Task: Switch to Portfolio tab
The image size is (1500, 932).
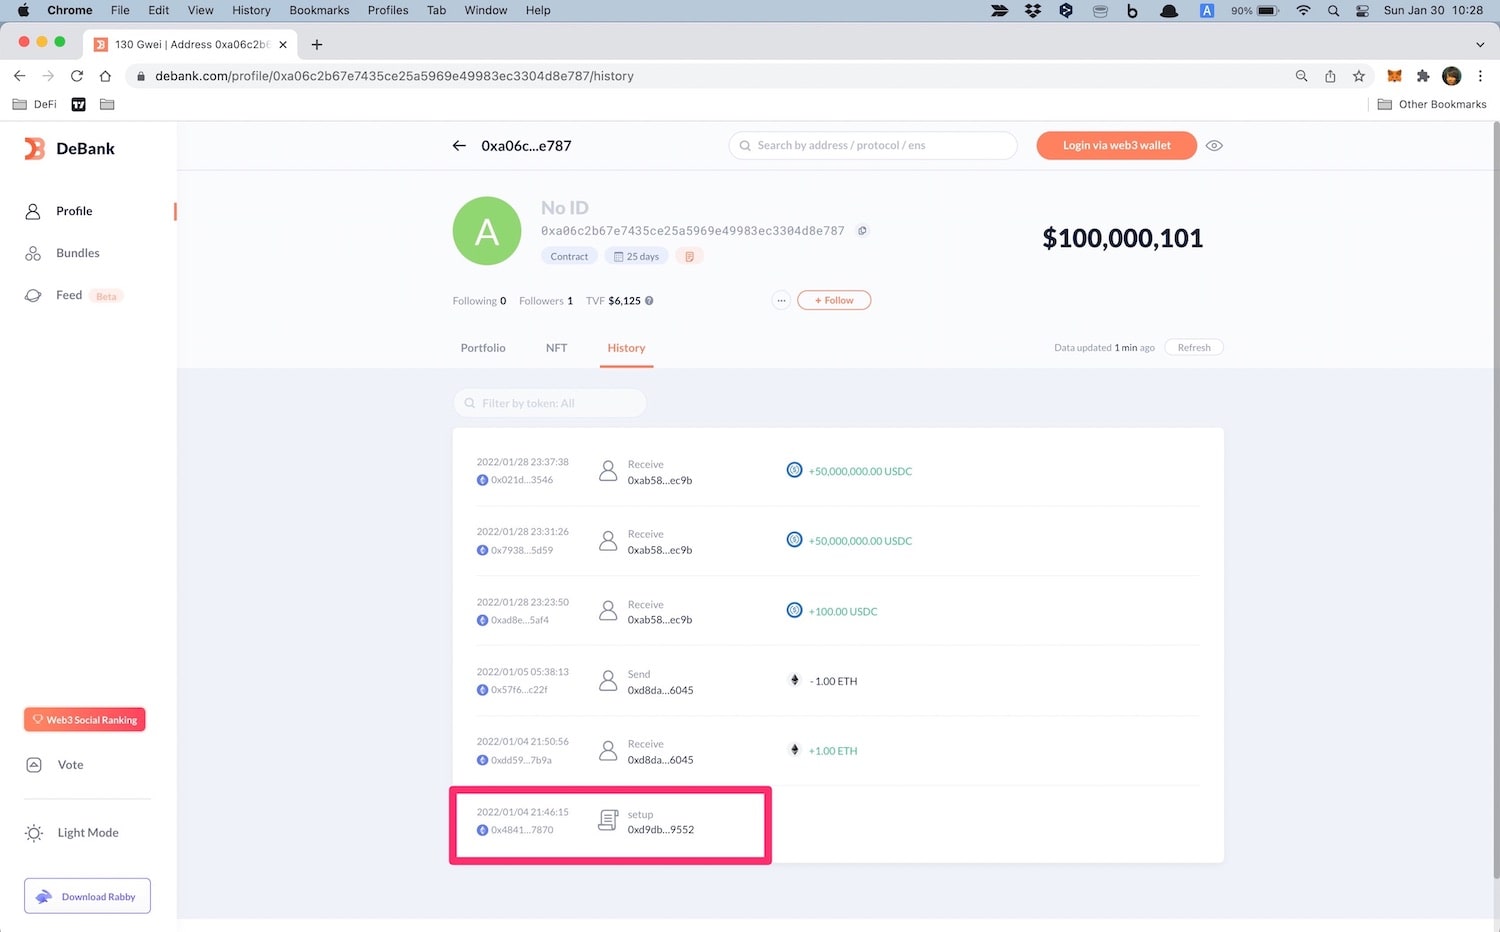Action: pyautogui.click(x=483, y=348)
